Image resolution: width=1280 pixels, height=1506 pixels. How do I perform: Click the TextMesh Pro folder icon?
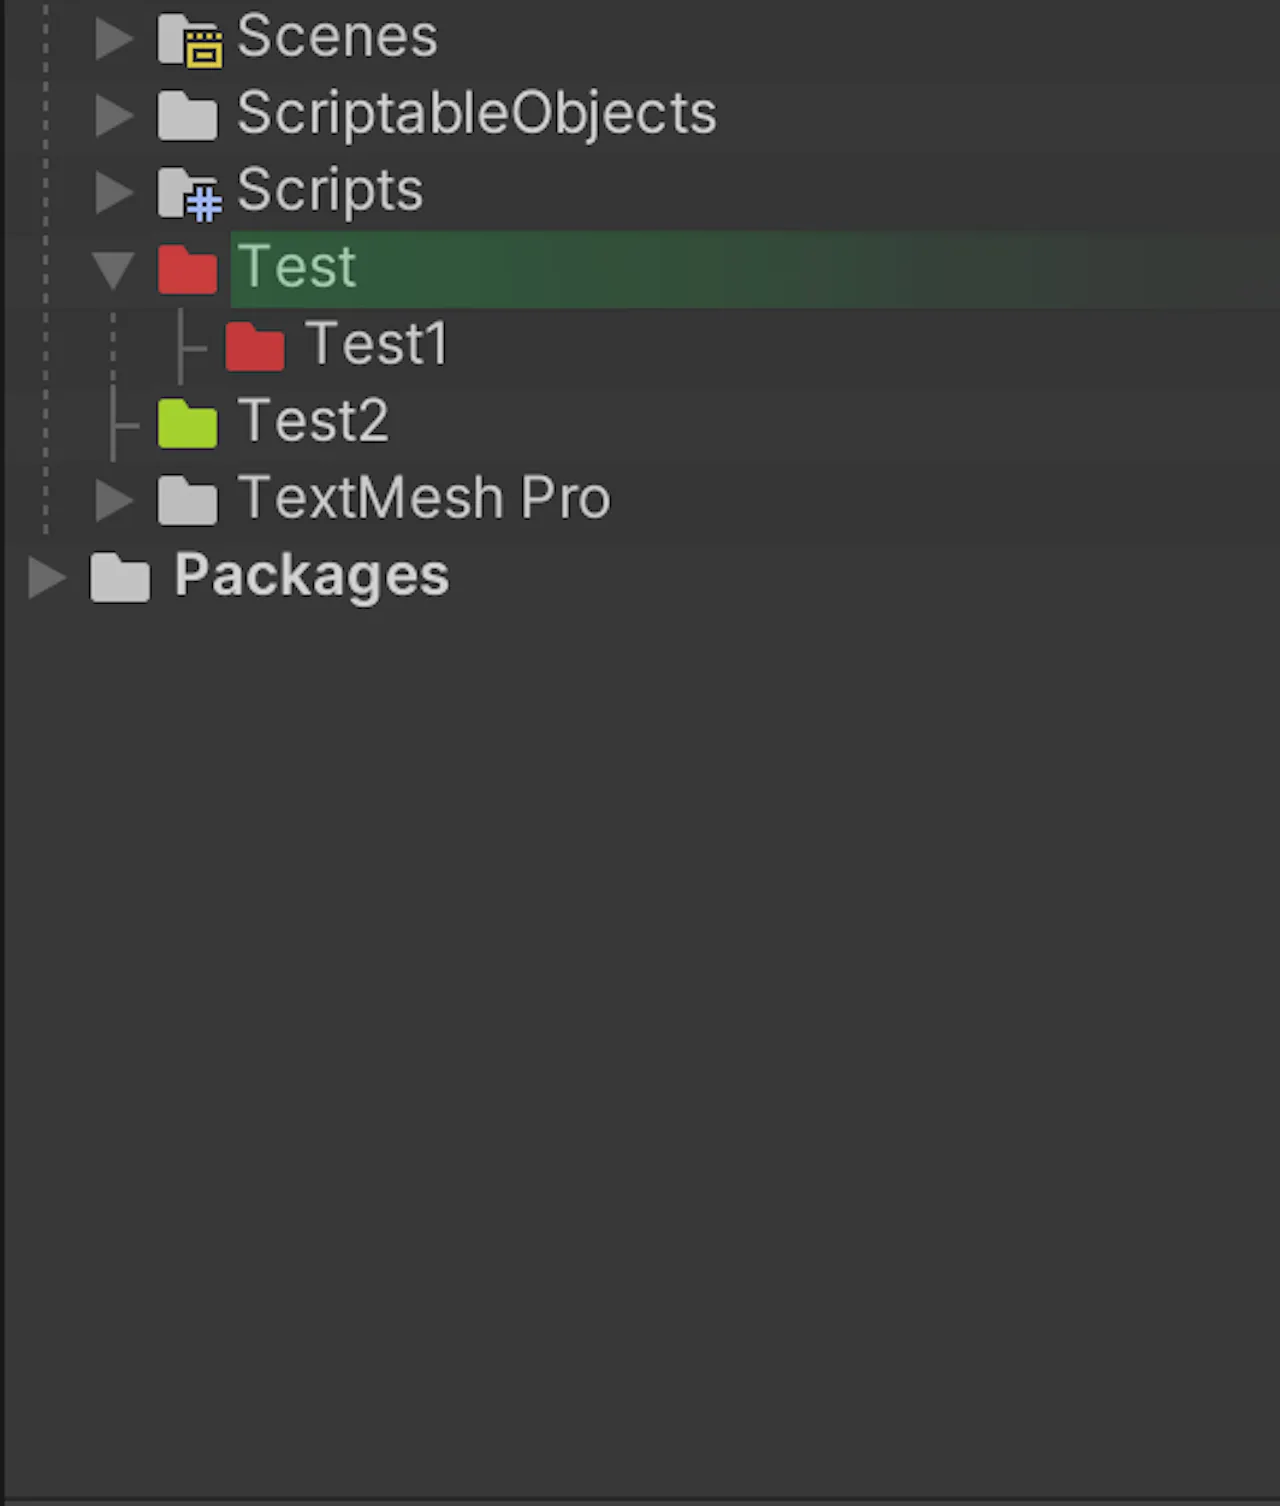click(187, 500)
